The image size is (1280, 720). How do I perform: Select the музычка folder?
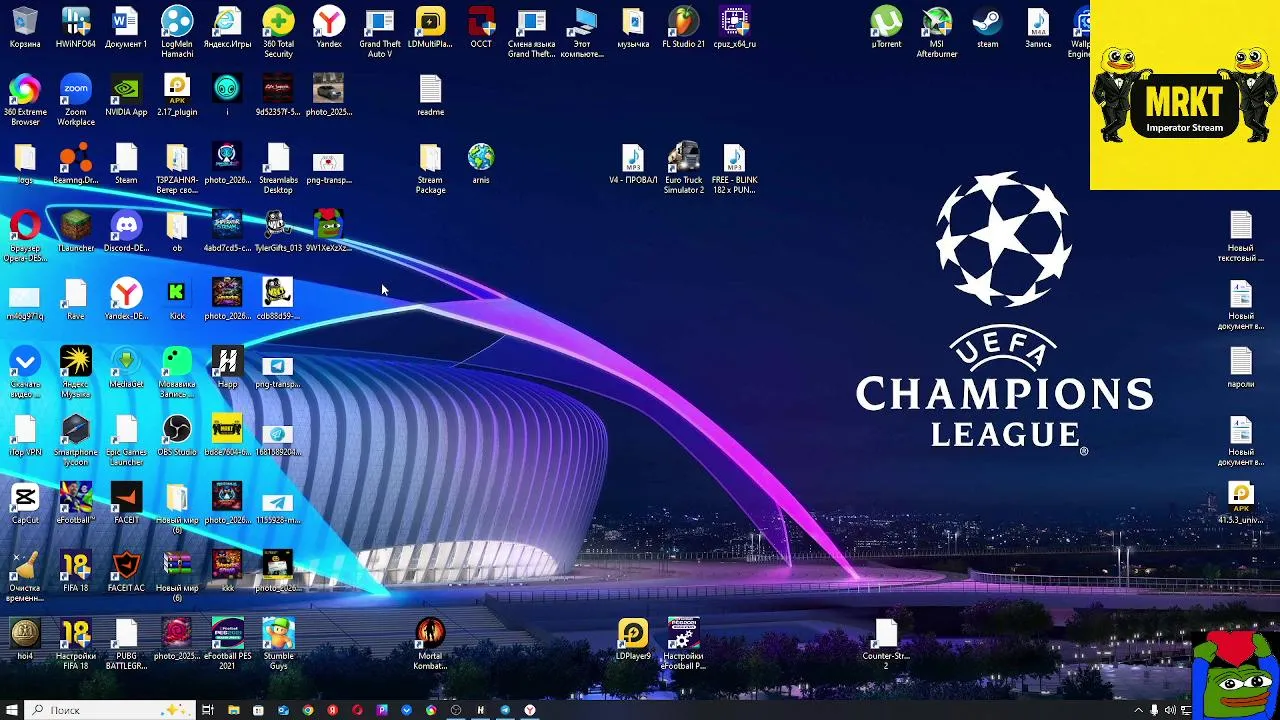coord(633,28)
